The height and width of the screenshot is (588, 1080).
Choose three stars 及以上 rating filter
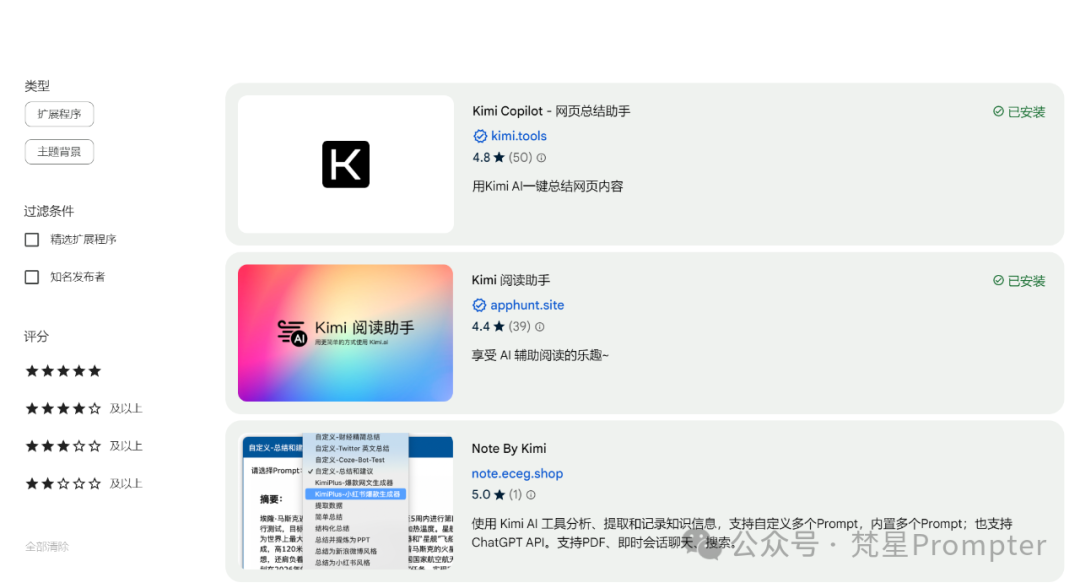coord(63,446)
